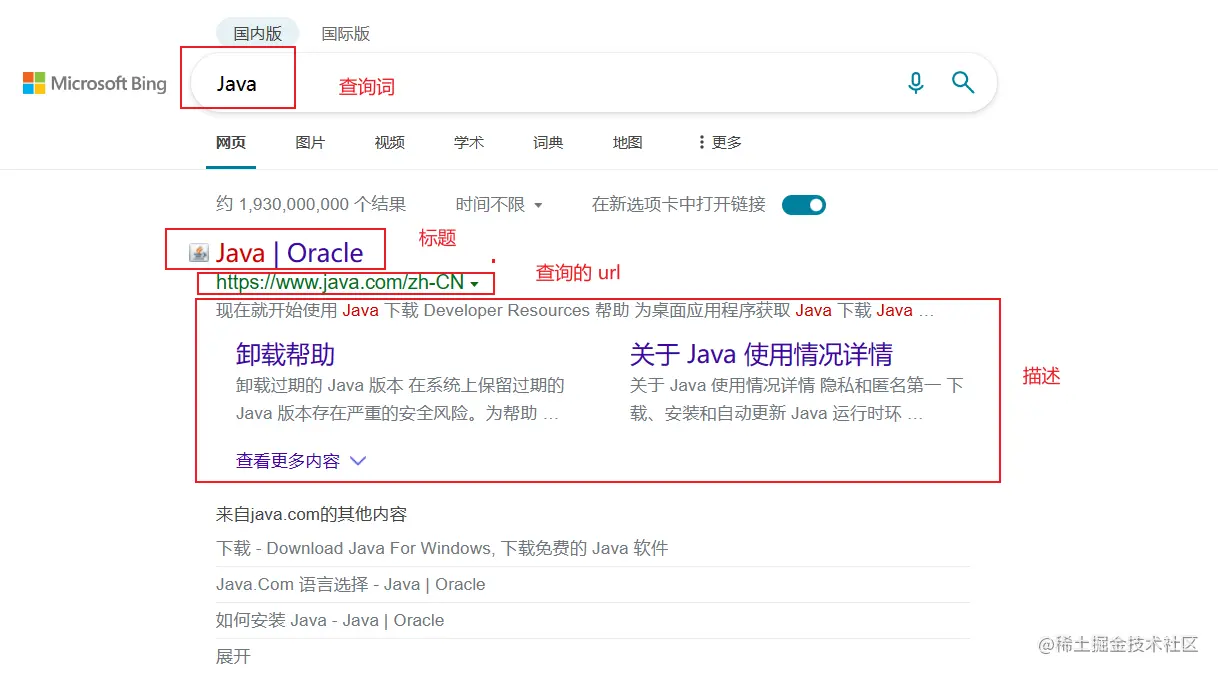The height and width of the screenshot is (674, 1218).
Task: Click the magnifier search icon
Action: coord(963,82)
